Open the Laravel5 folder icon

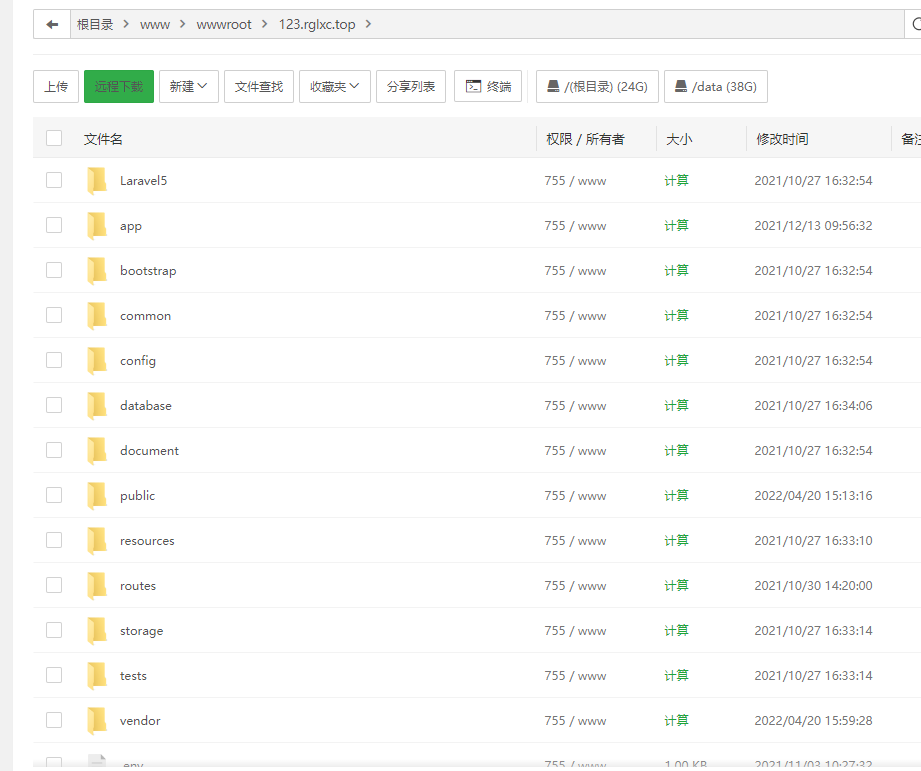[x=97, y=181]
